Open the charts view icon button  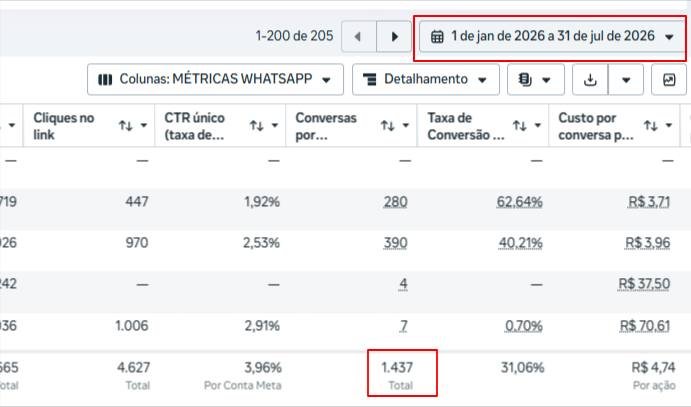click(669, 80)
